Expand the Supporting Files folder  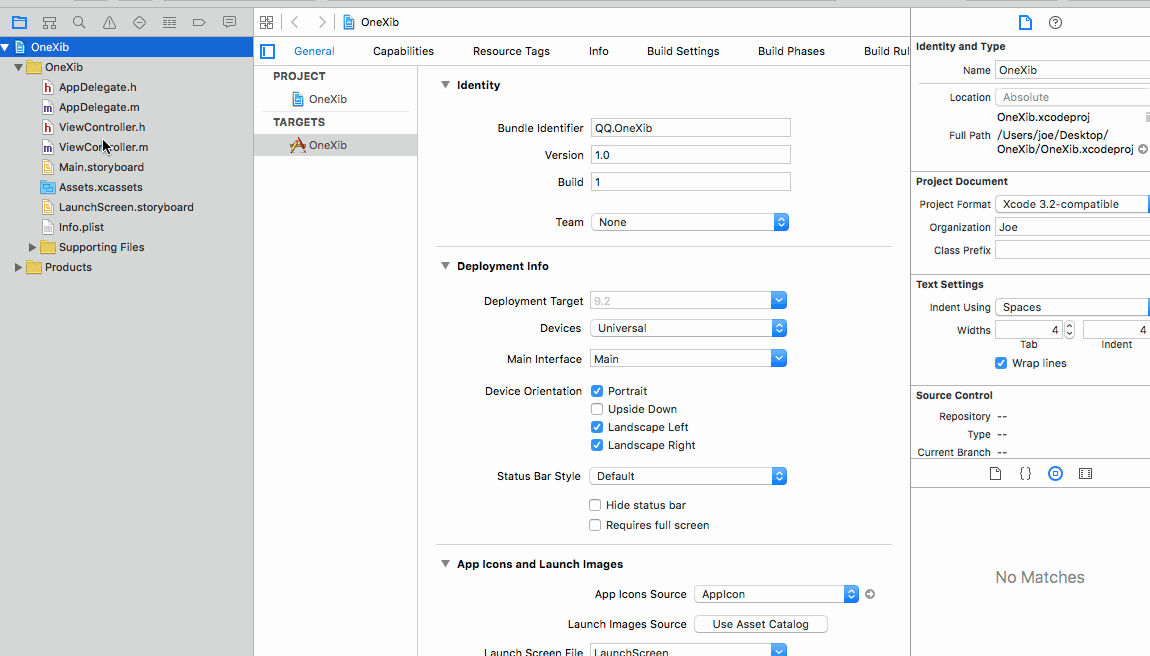point(32,247)
